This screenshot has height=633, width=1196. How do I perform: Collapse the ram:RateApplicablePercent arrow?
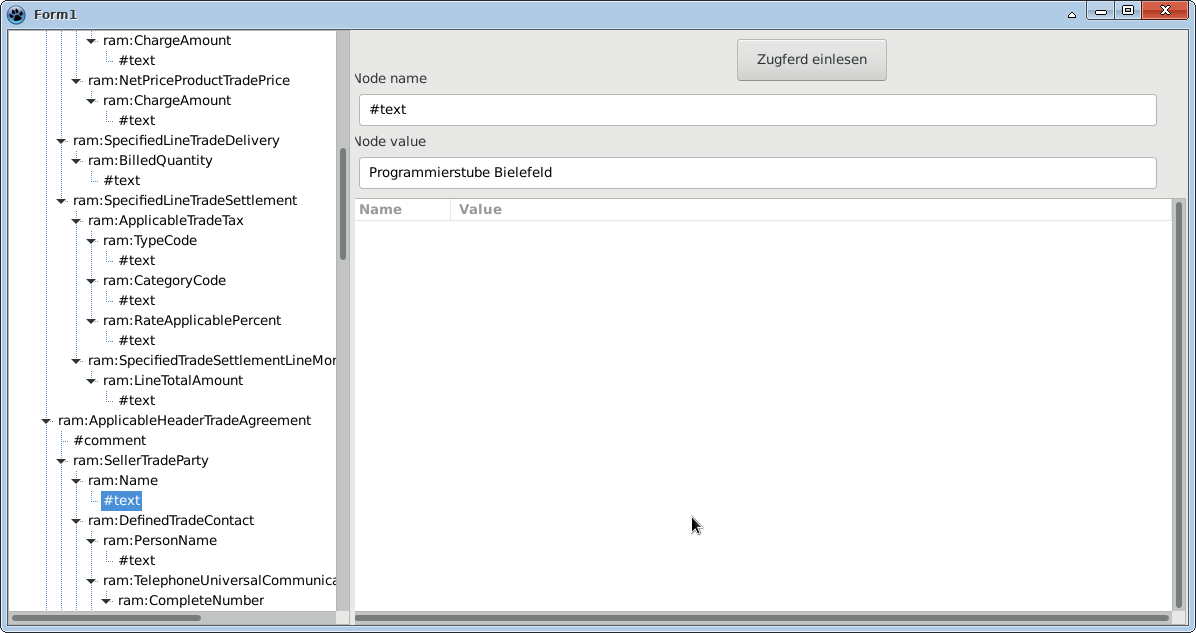pyautogui.click(x=92, y=321)
